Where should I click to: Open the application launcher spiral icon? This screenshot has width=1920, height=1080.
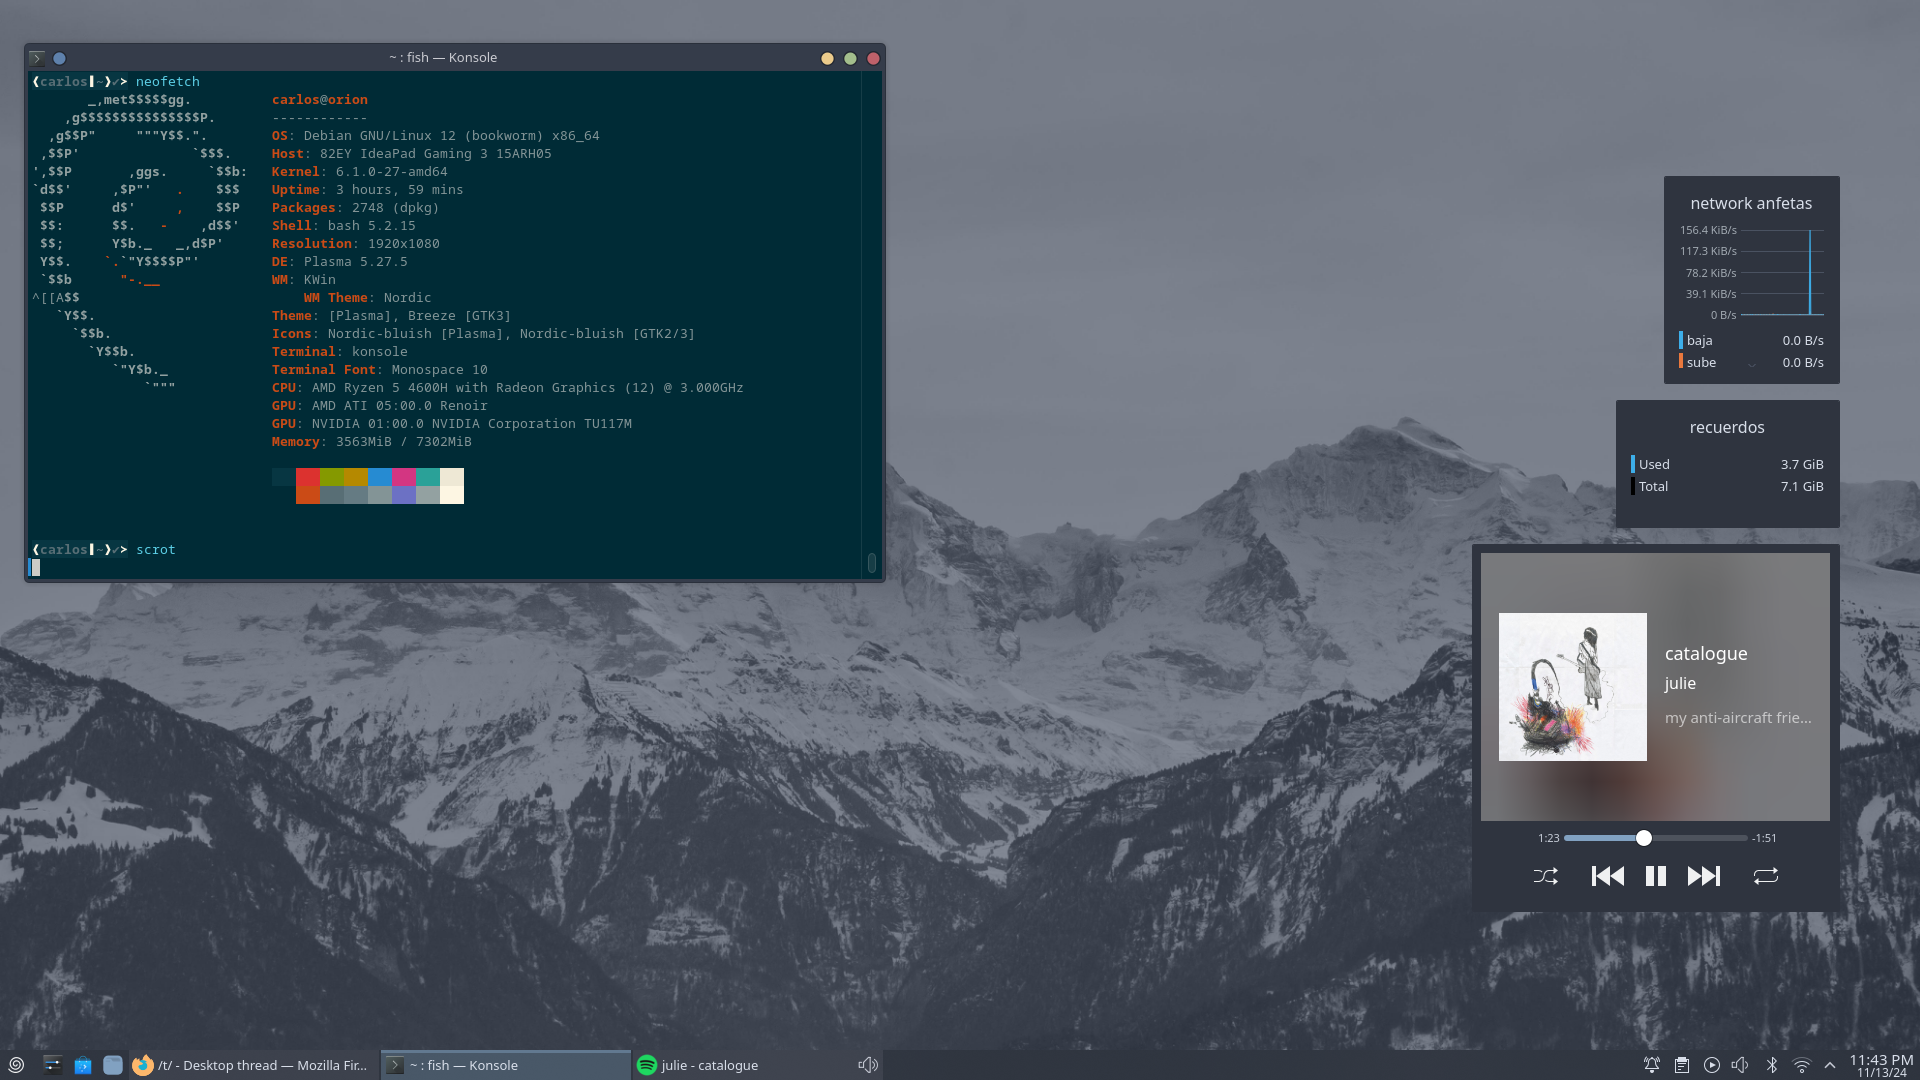16,1065
